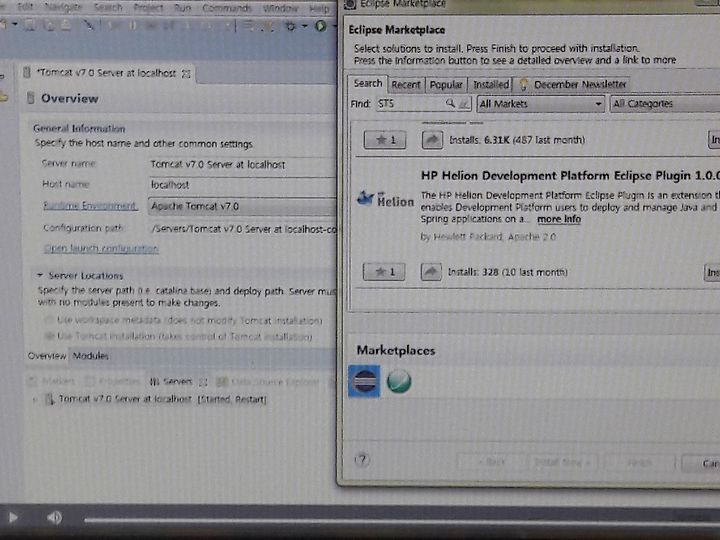Toggle the video volume speaker icon
This screenshot has height=540, width=720.
[x=54, y=518]
